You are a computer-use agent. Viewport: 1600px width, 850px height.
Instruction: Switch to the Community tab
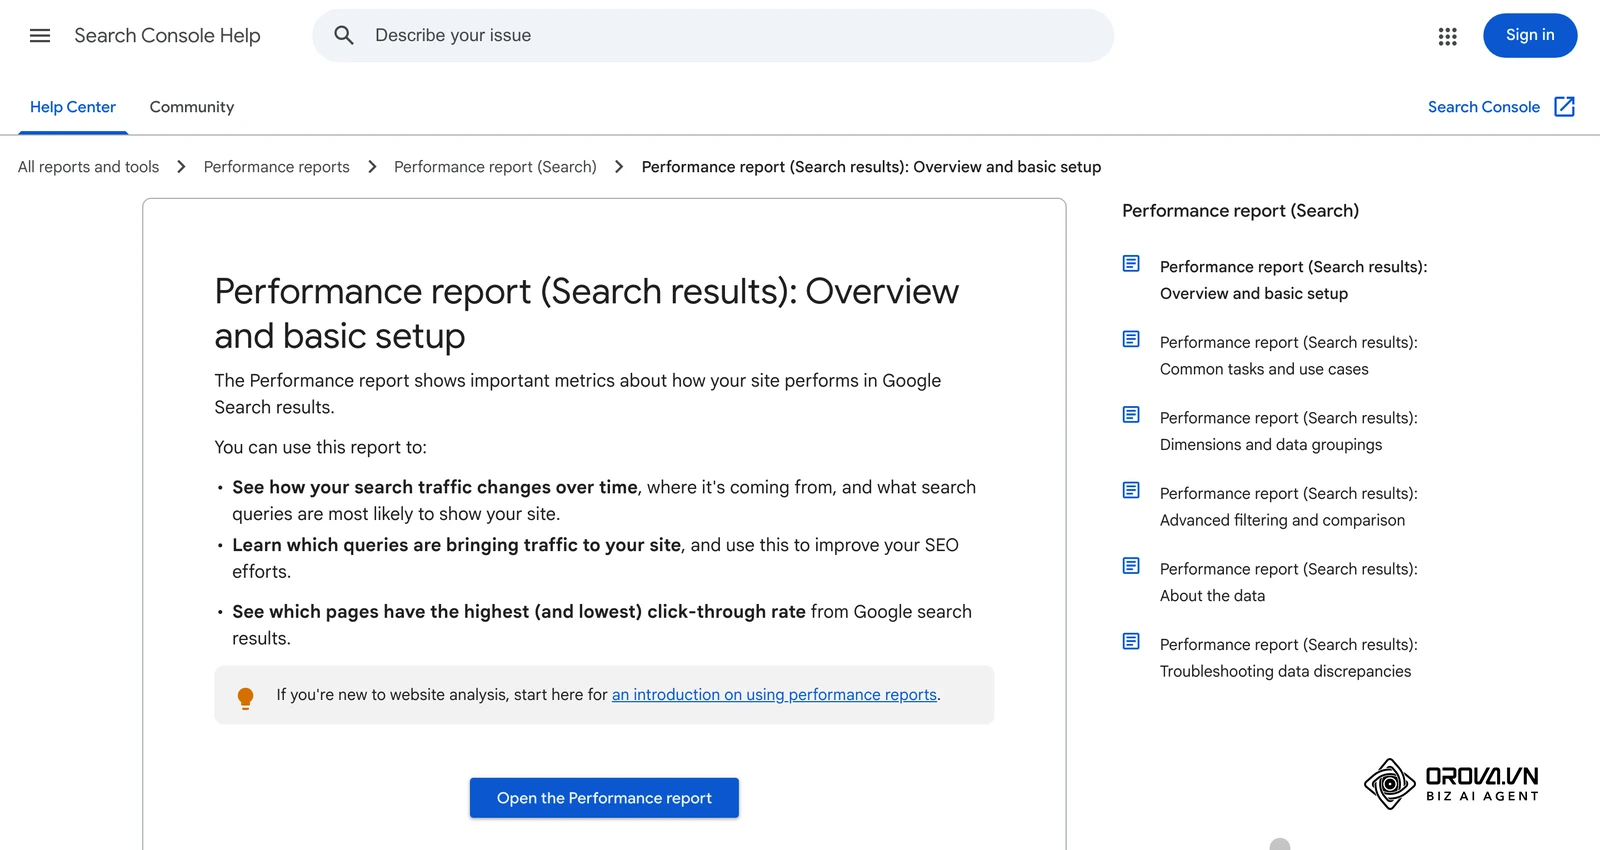click(192, 107)
